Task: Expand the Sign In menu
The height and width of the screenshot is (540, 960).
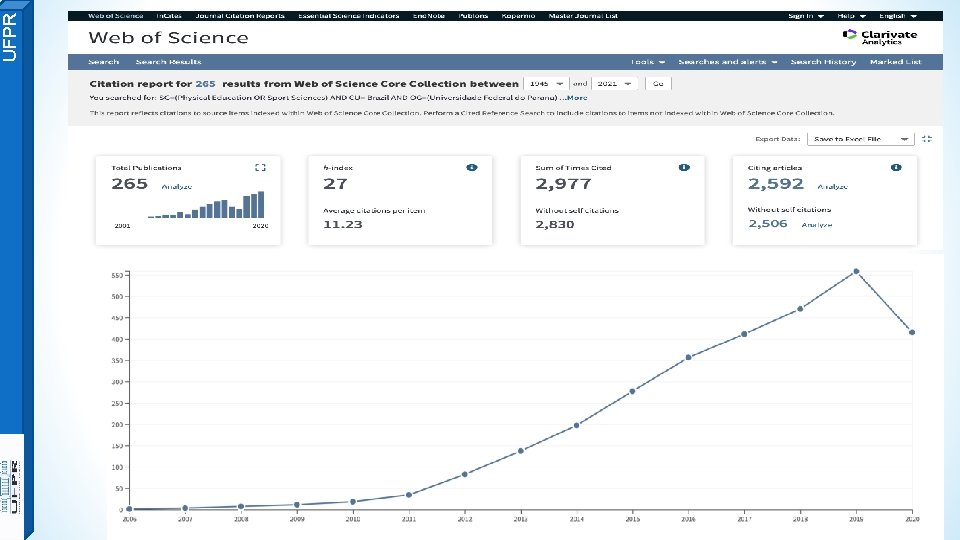Action: (806, 16)
